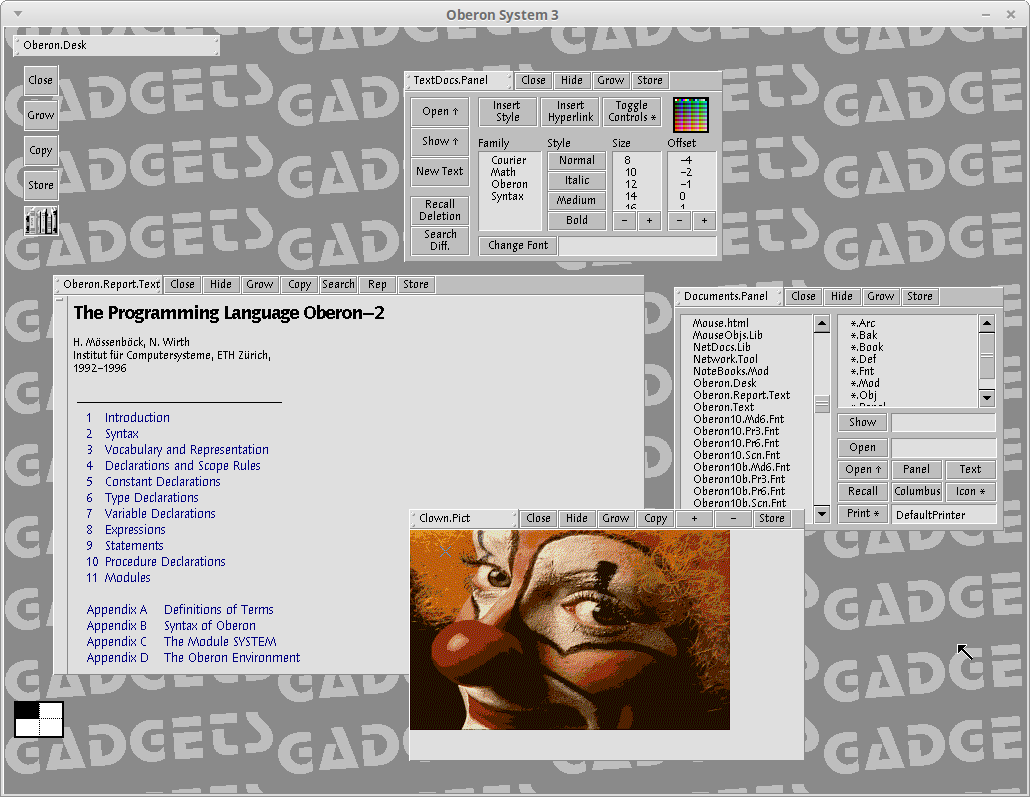Click Rep in the Oberon.Report.Text menu bar

tap(377, 285)
